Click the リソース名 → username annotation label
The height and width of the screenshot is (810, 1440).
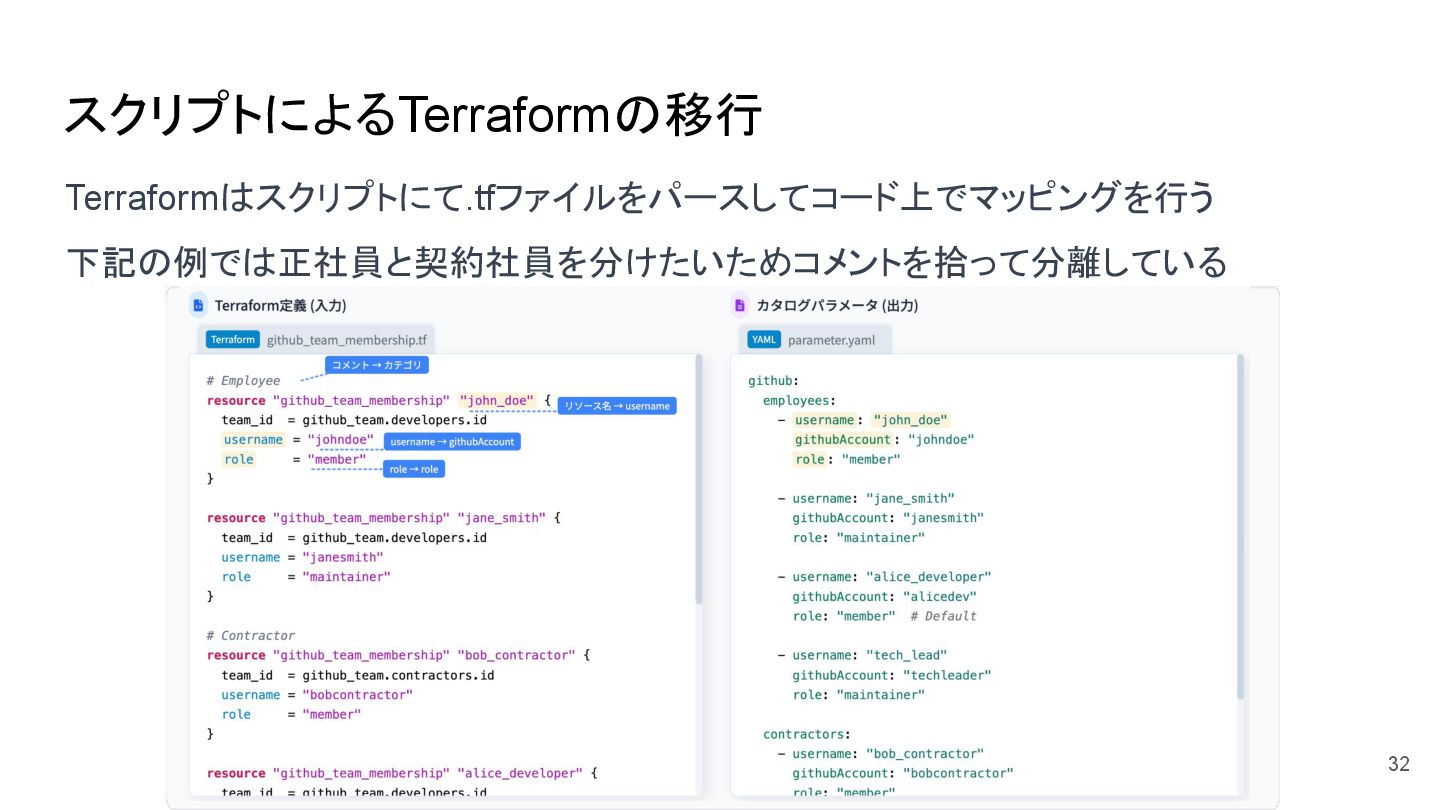point(617,405)
